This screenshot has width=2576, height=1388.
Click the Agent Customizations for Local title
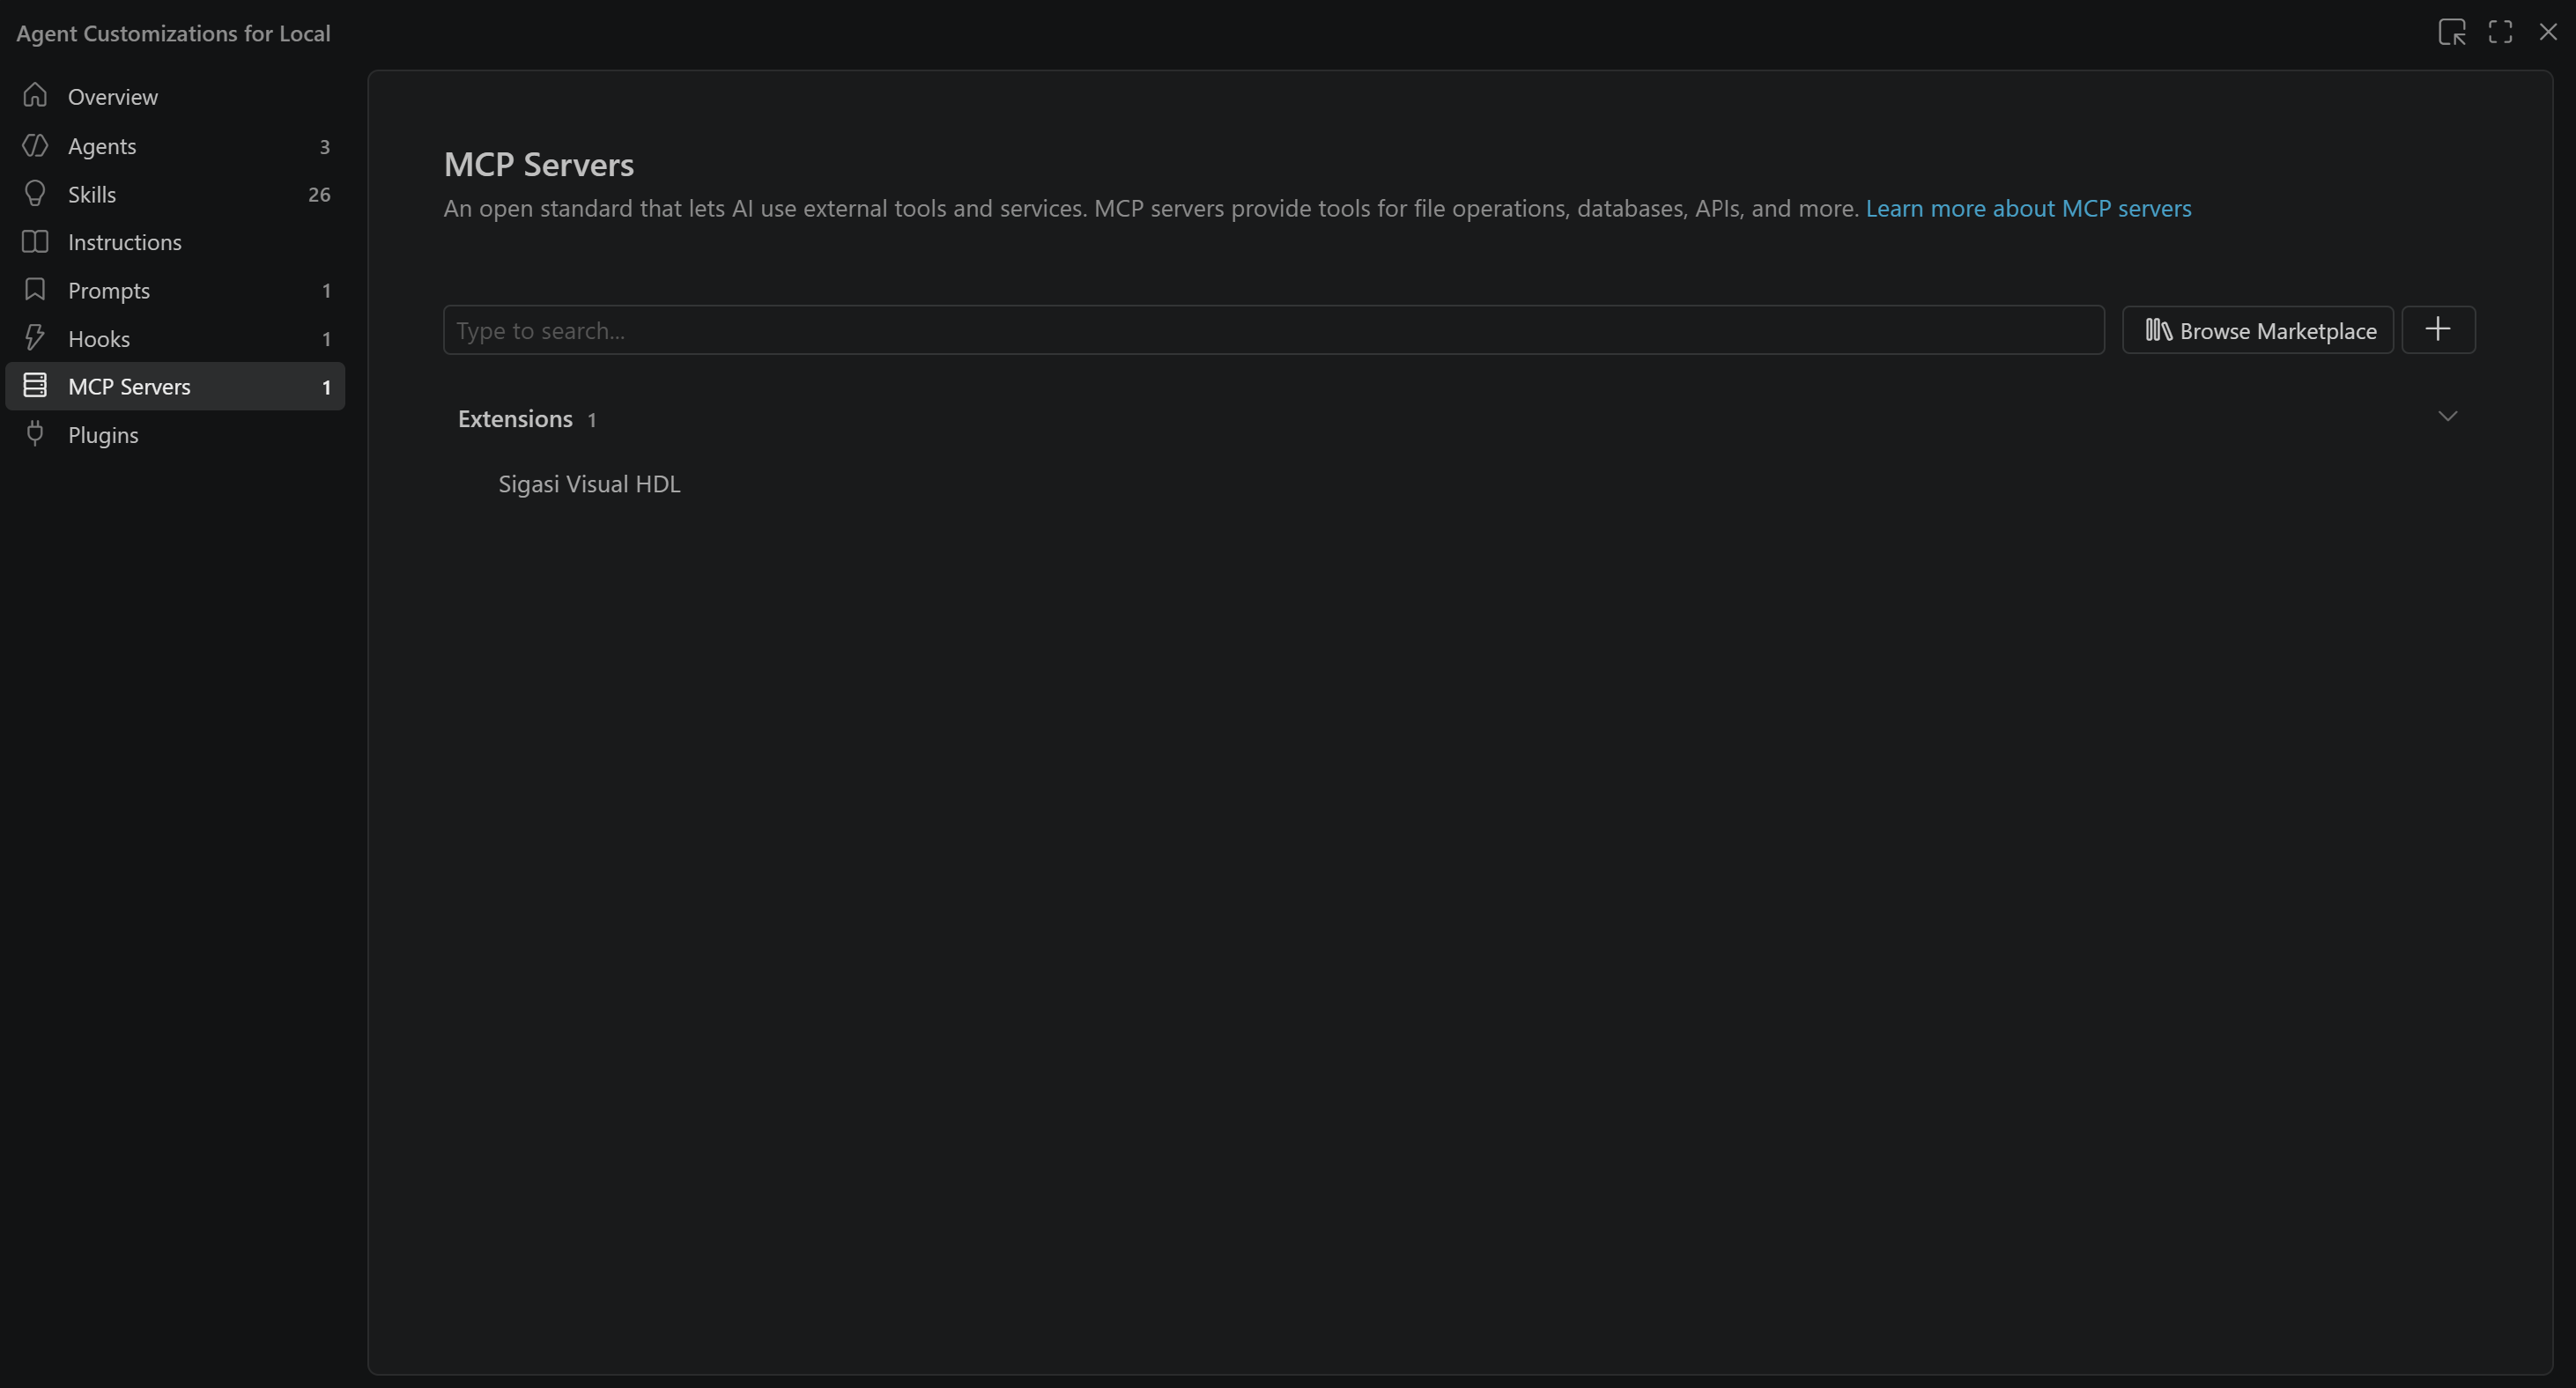[x=173, y=33]
